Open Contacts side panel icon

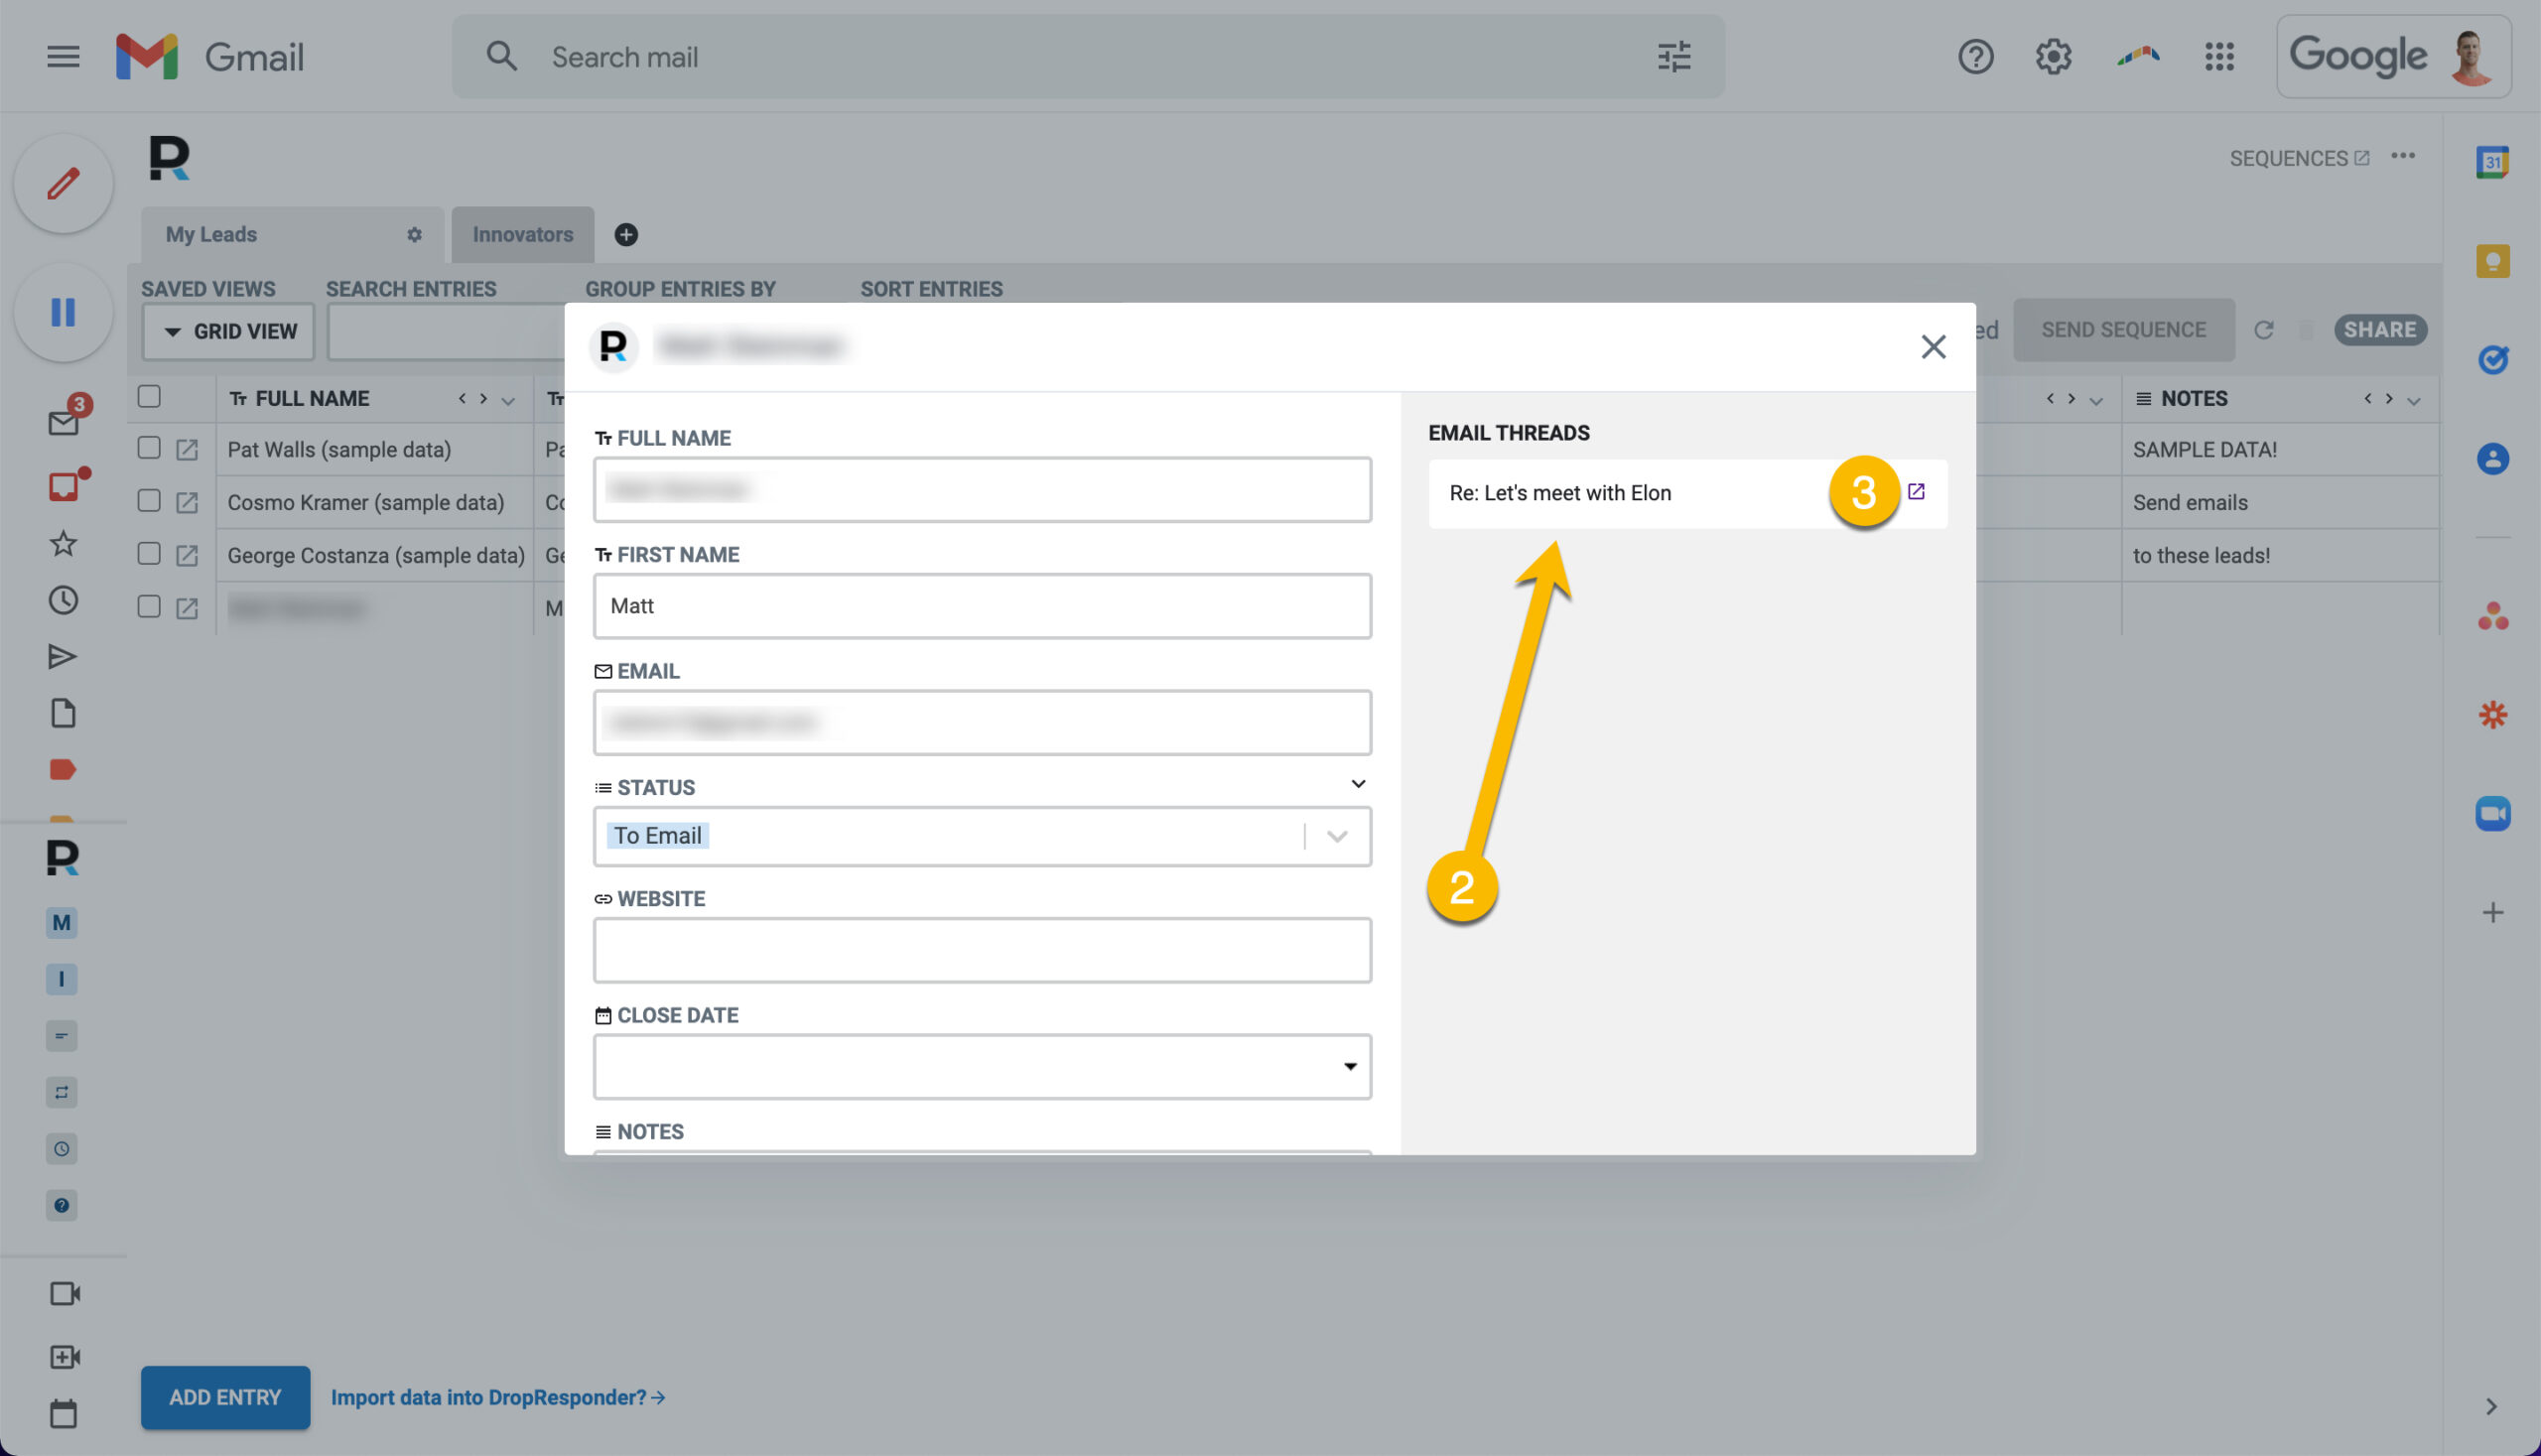point(2492,459)
